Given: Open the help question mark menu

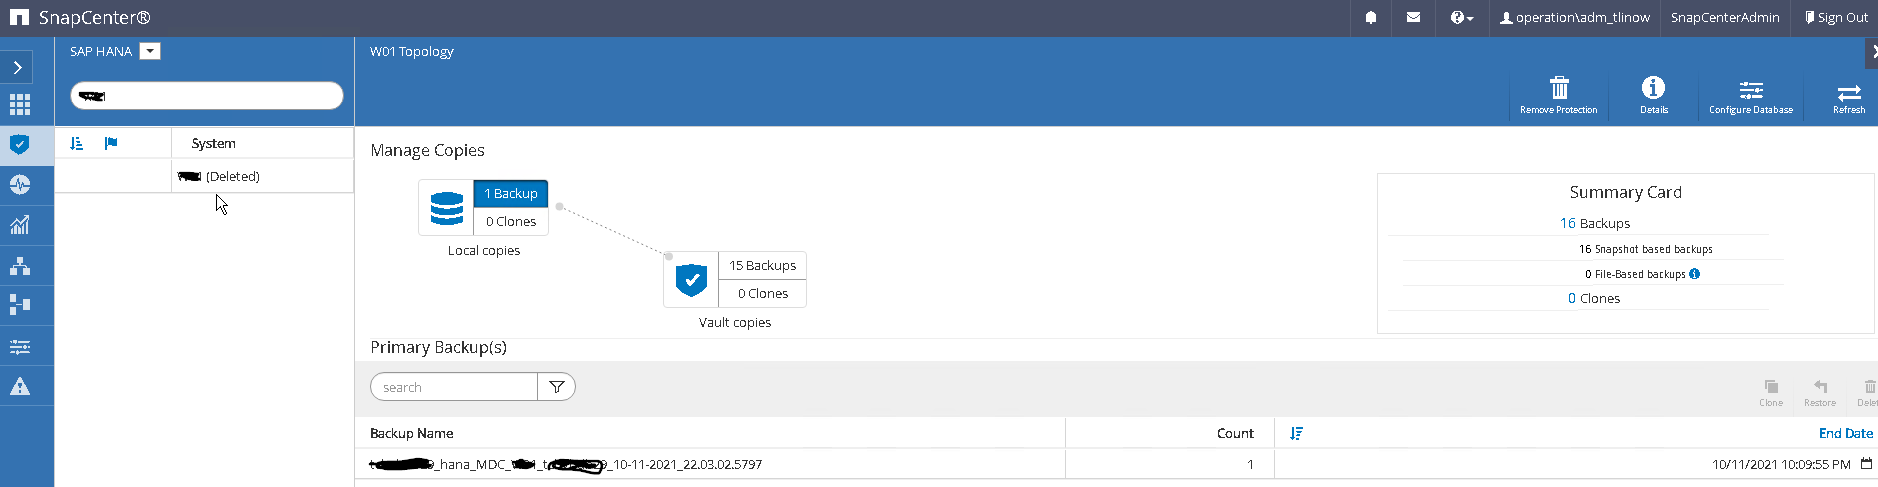Looking at the screenshot, I should (x=1462, y=17).
